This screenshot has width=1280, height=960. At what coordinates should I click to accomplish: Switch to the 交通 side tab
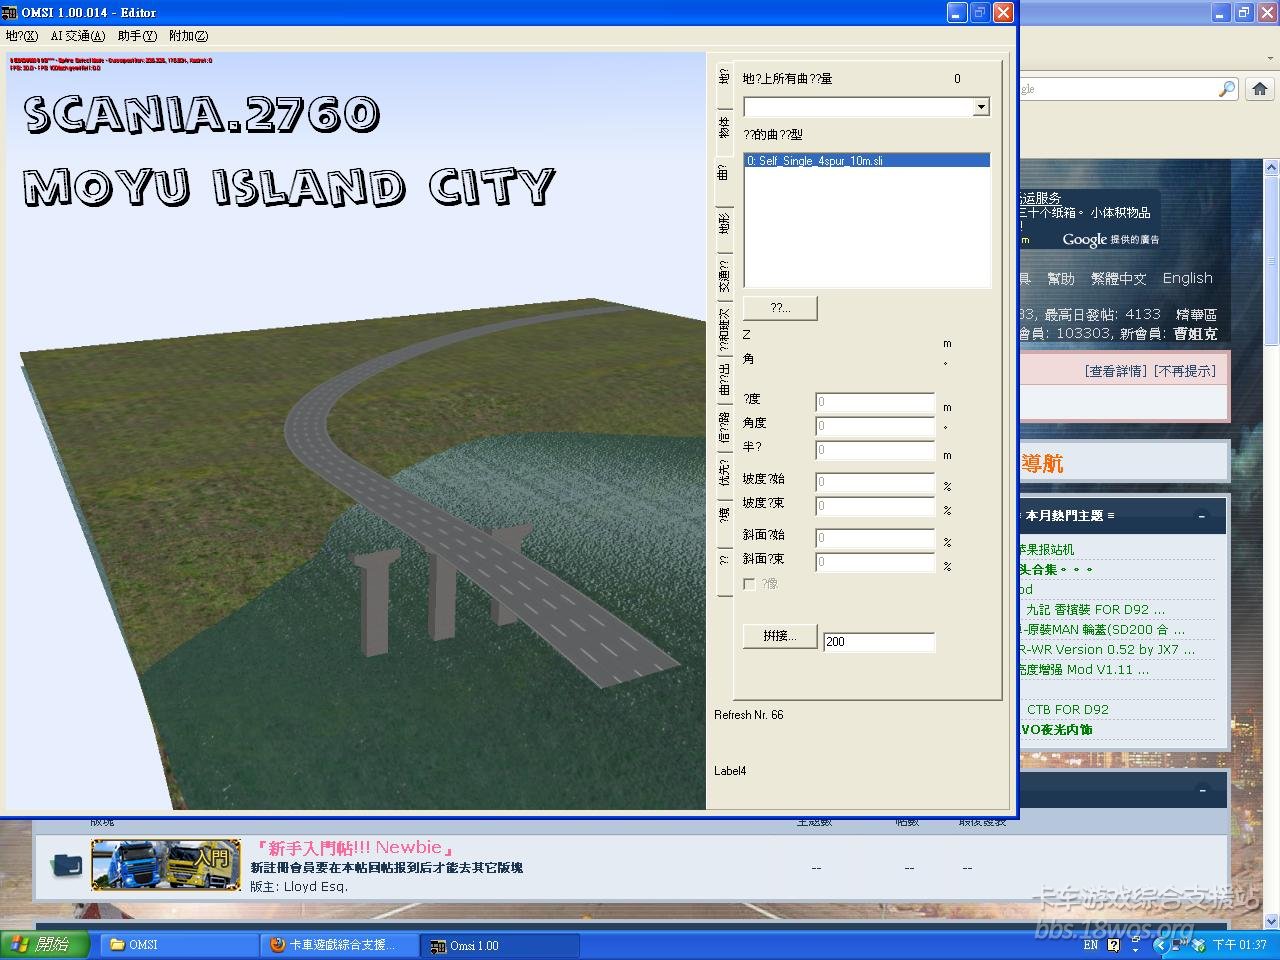(x=724, y=275)
